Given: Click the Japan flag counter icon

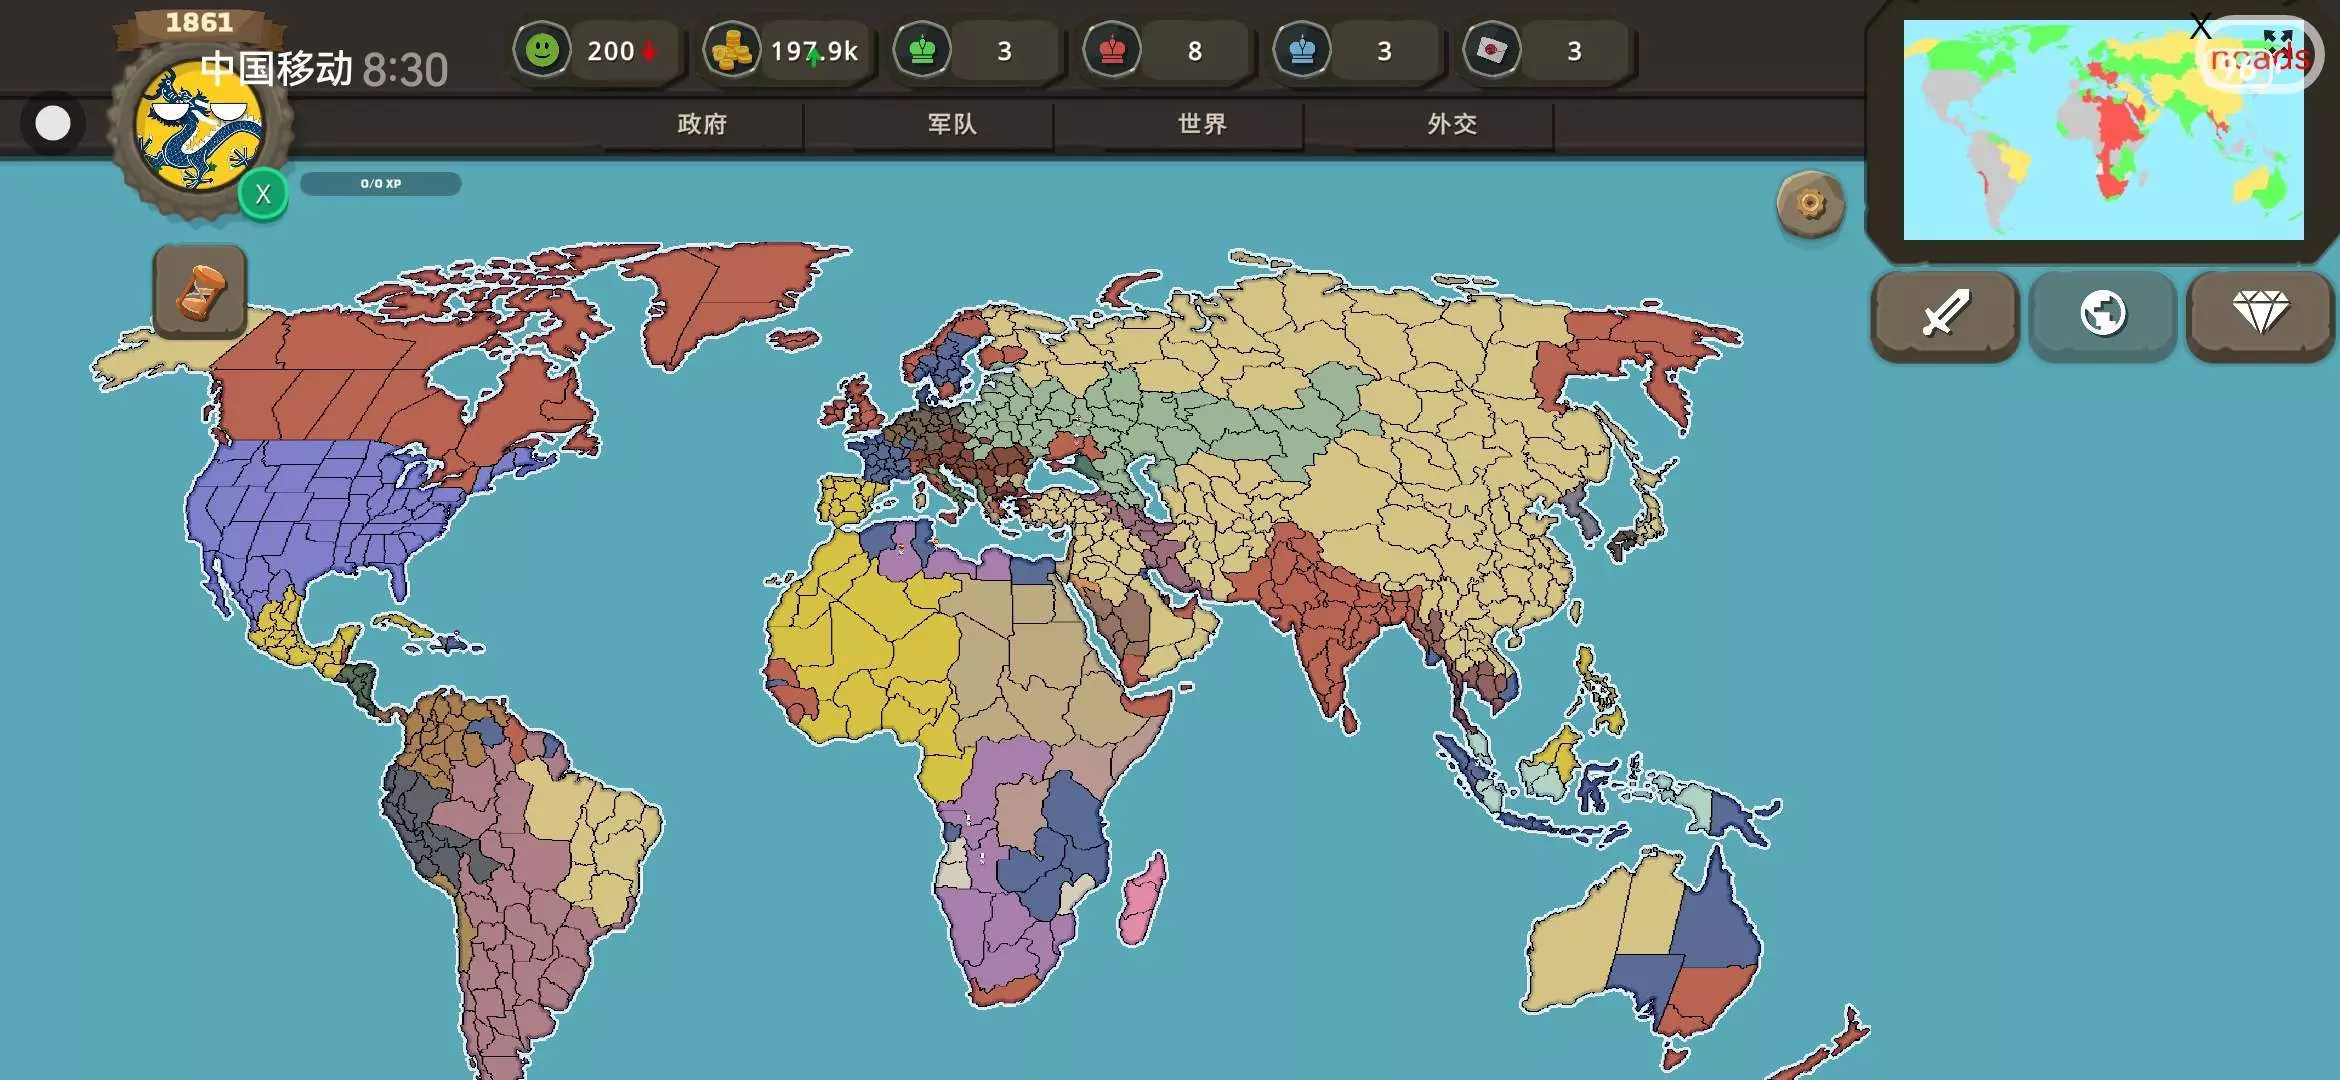Looking at the screenshot, I should click(1491, 50).
